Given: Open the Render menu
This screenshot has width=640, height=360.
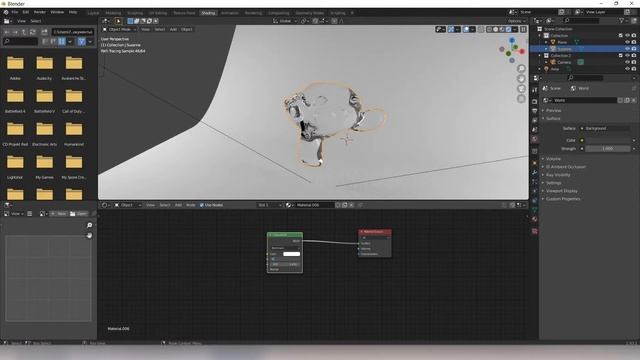Looking at the screenshot, I should (x=40, y=12).
